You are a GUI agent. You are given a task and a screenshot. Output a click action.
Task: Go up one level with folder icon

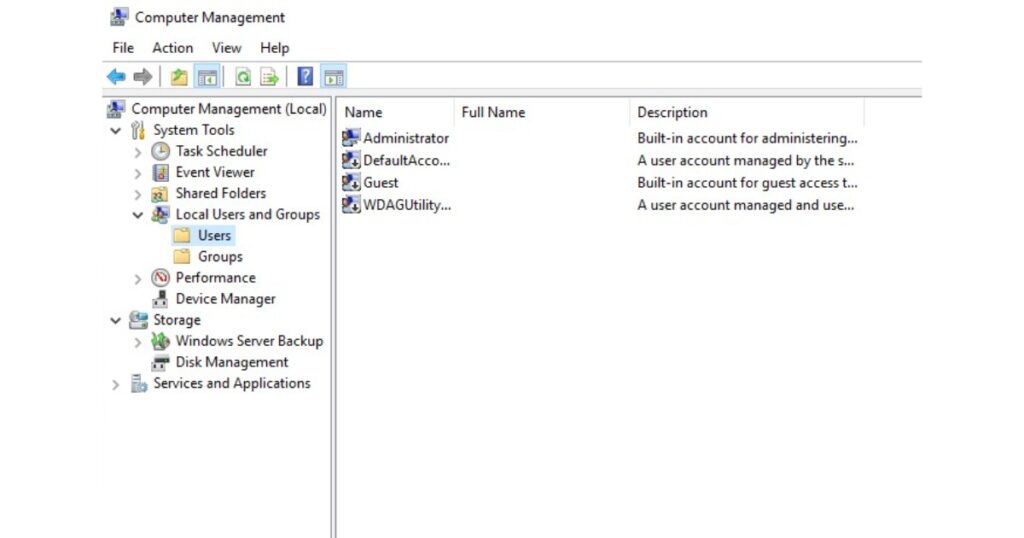(179, 77)
